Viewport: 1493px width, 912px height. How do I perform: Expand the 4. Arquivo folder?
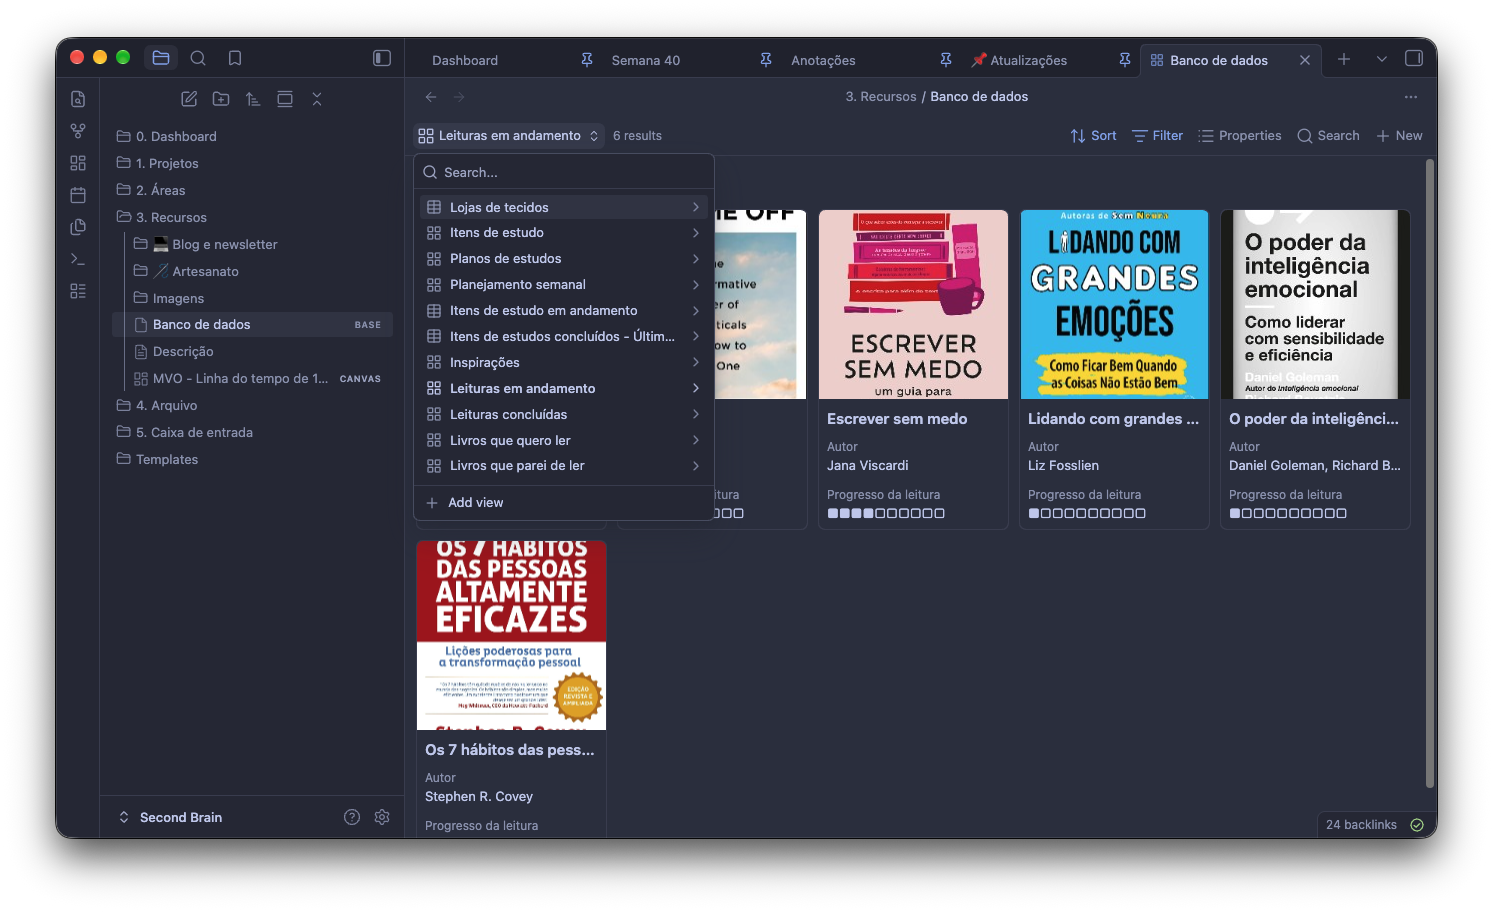click(166, 405)
